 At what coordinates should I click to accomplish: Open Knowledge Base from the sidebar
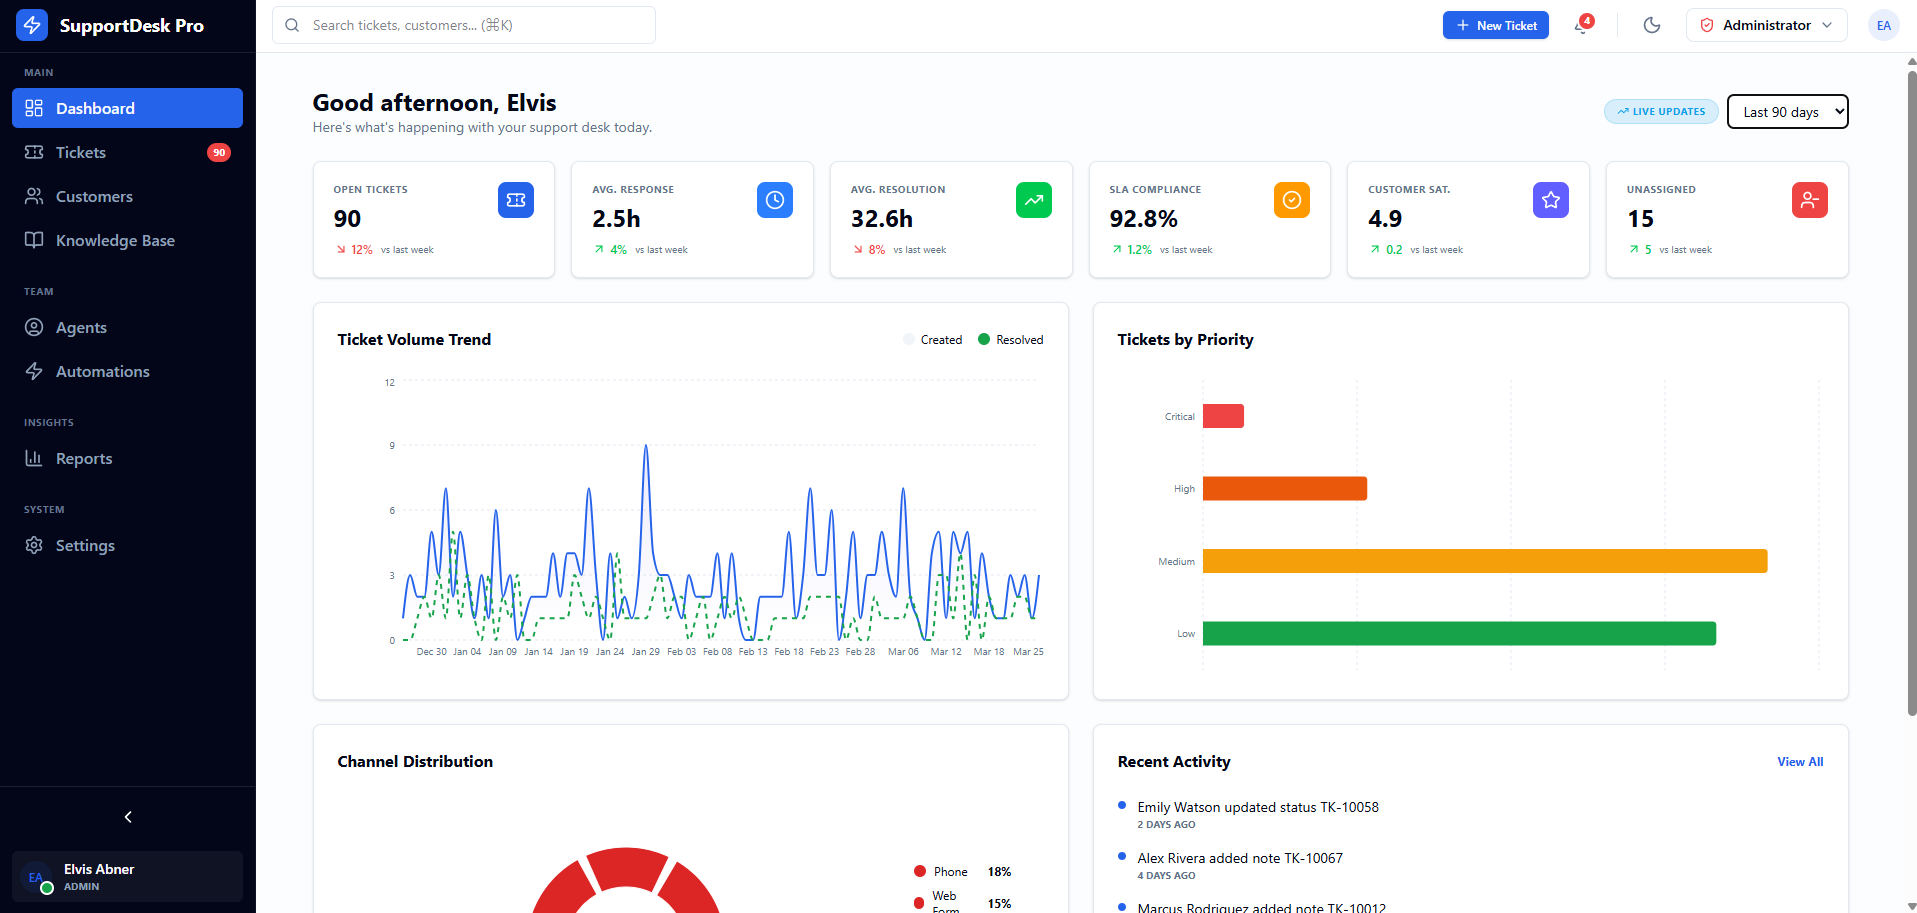pos(115,240)
